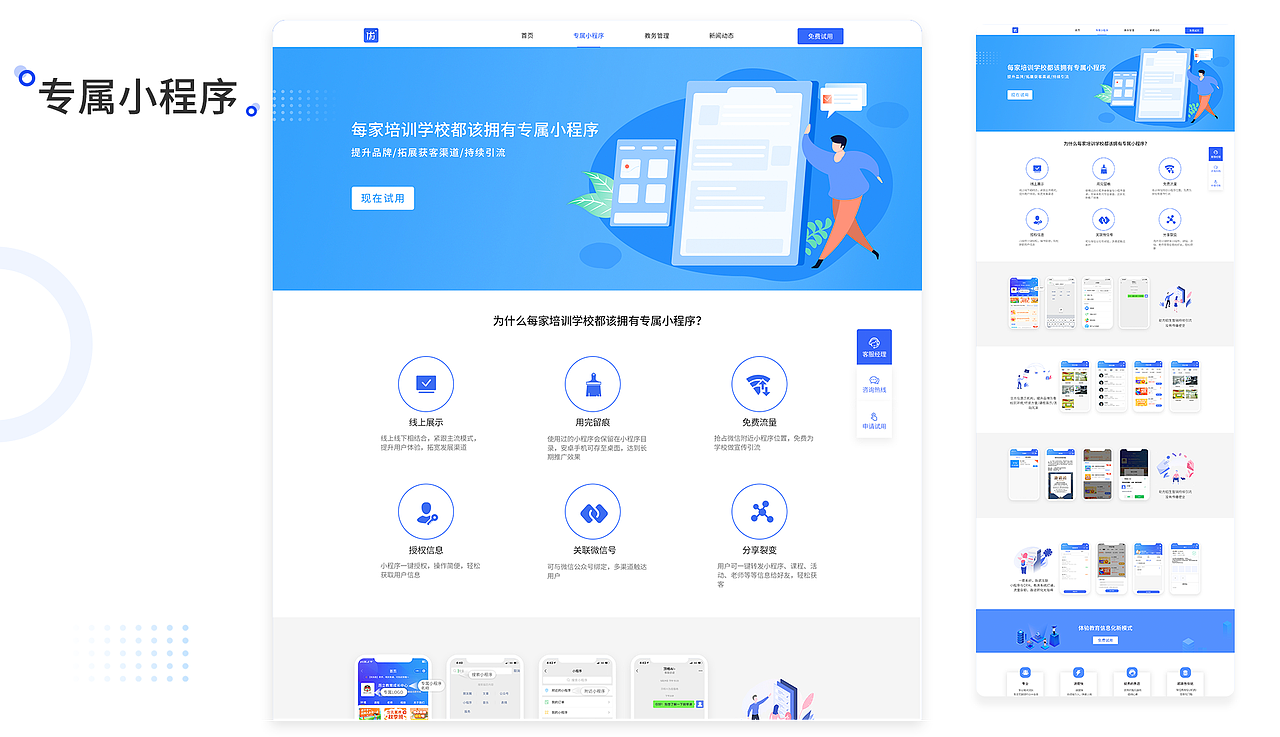
Task: Click the site logo in the main page header
Action: point(371,35)
